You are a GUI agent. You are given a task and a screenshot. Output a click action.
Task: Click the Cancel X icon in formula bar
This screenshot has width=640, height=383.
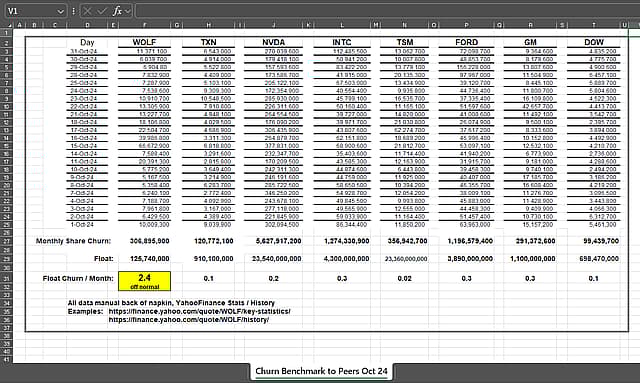[87, 11]
